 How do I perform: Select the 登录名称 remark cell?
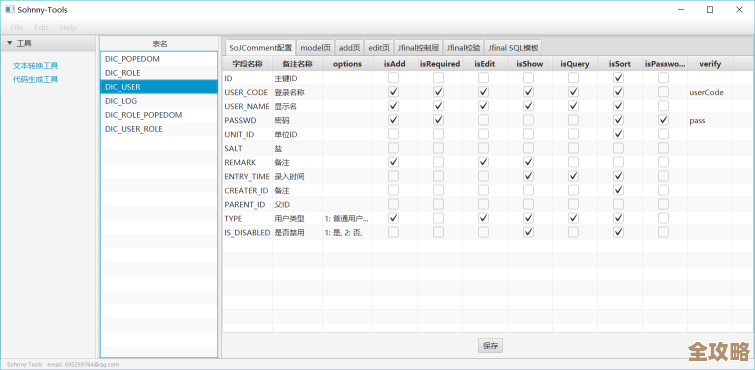click(298, 92)
